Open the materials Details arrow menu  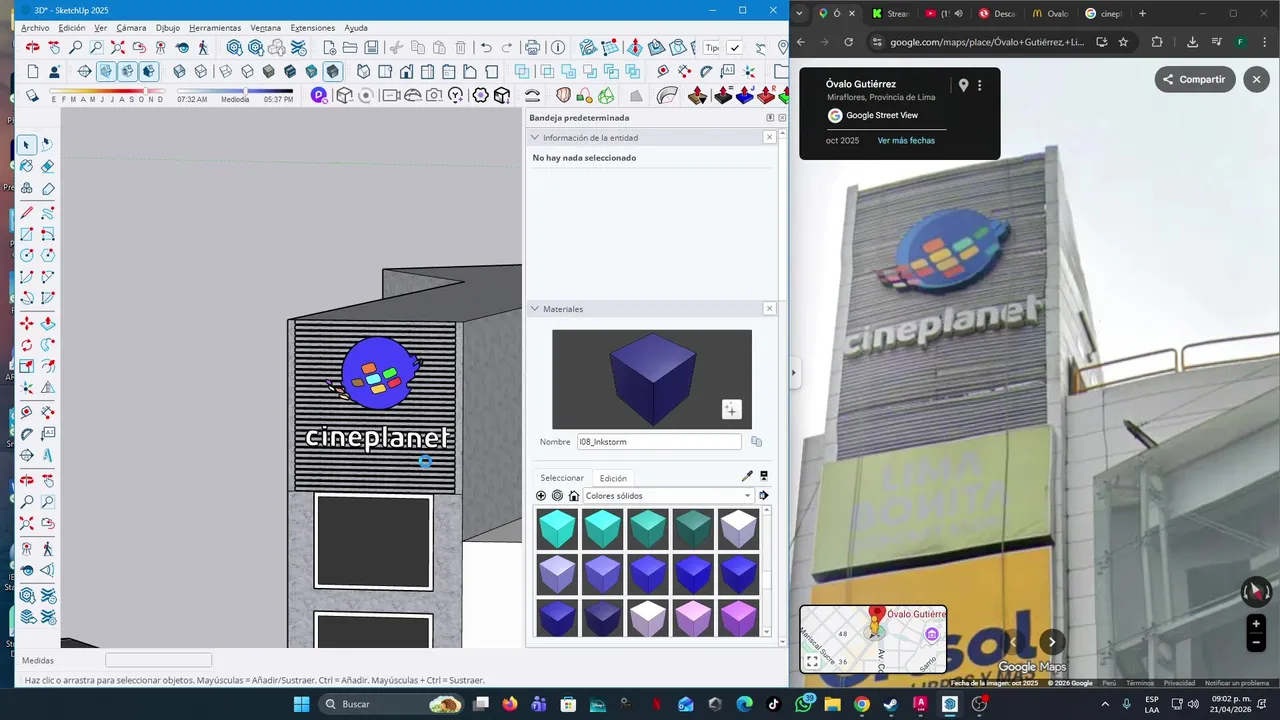(x=764, y=496)
